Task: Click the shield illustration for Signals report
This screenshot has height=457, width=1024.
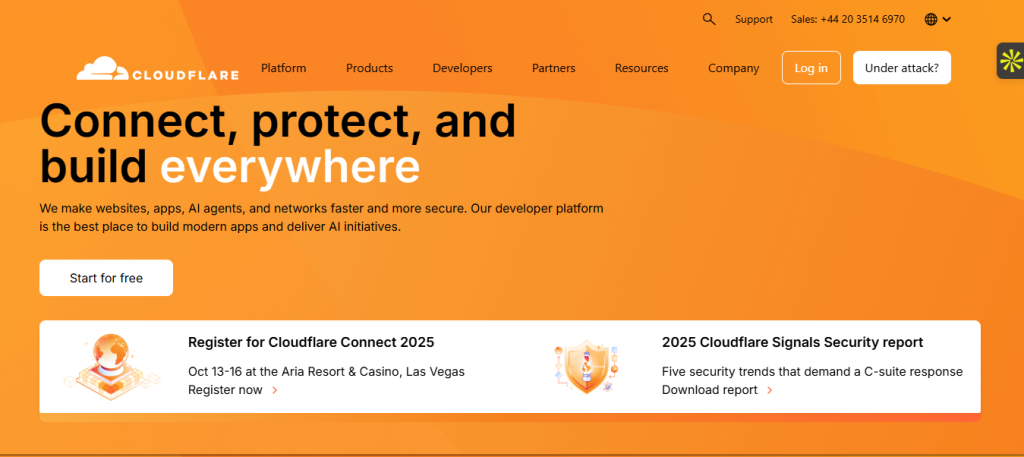Action: 586,366
